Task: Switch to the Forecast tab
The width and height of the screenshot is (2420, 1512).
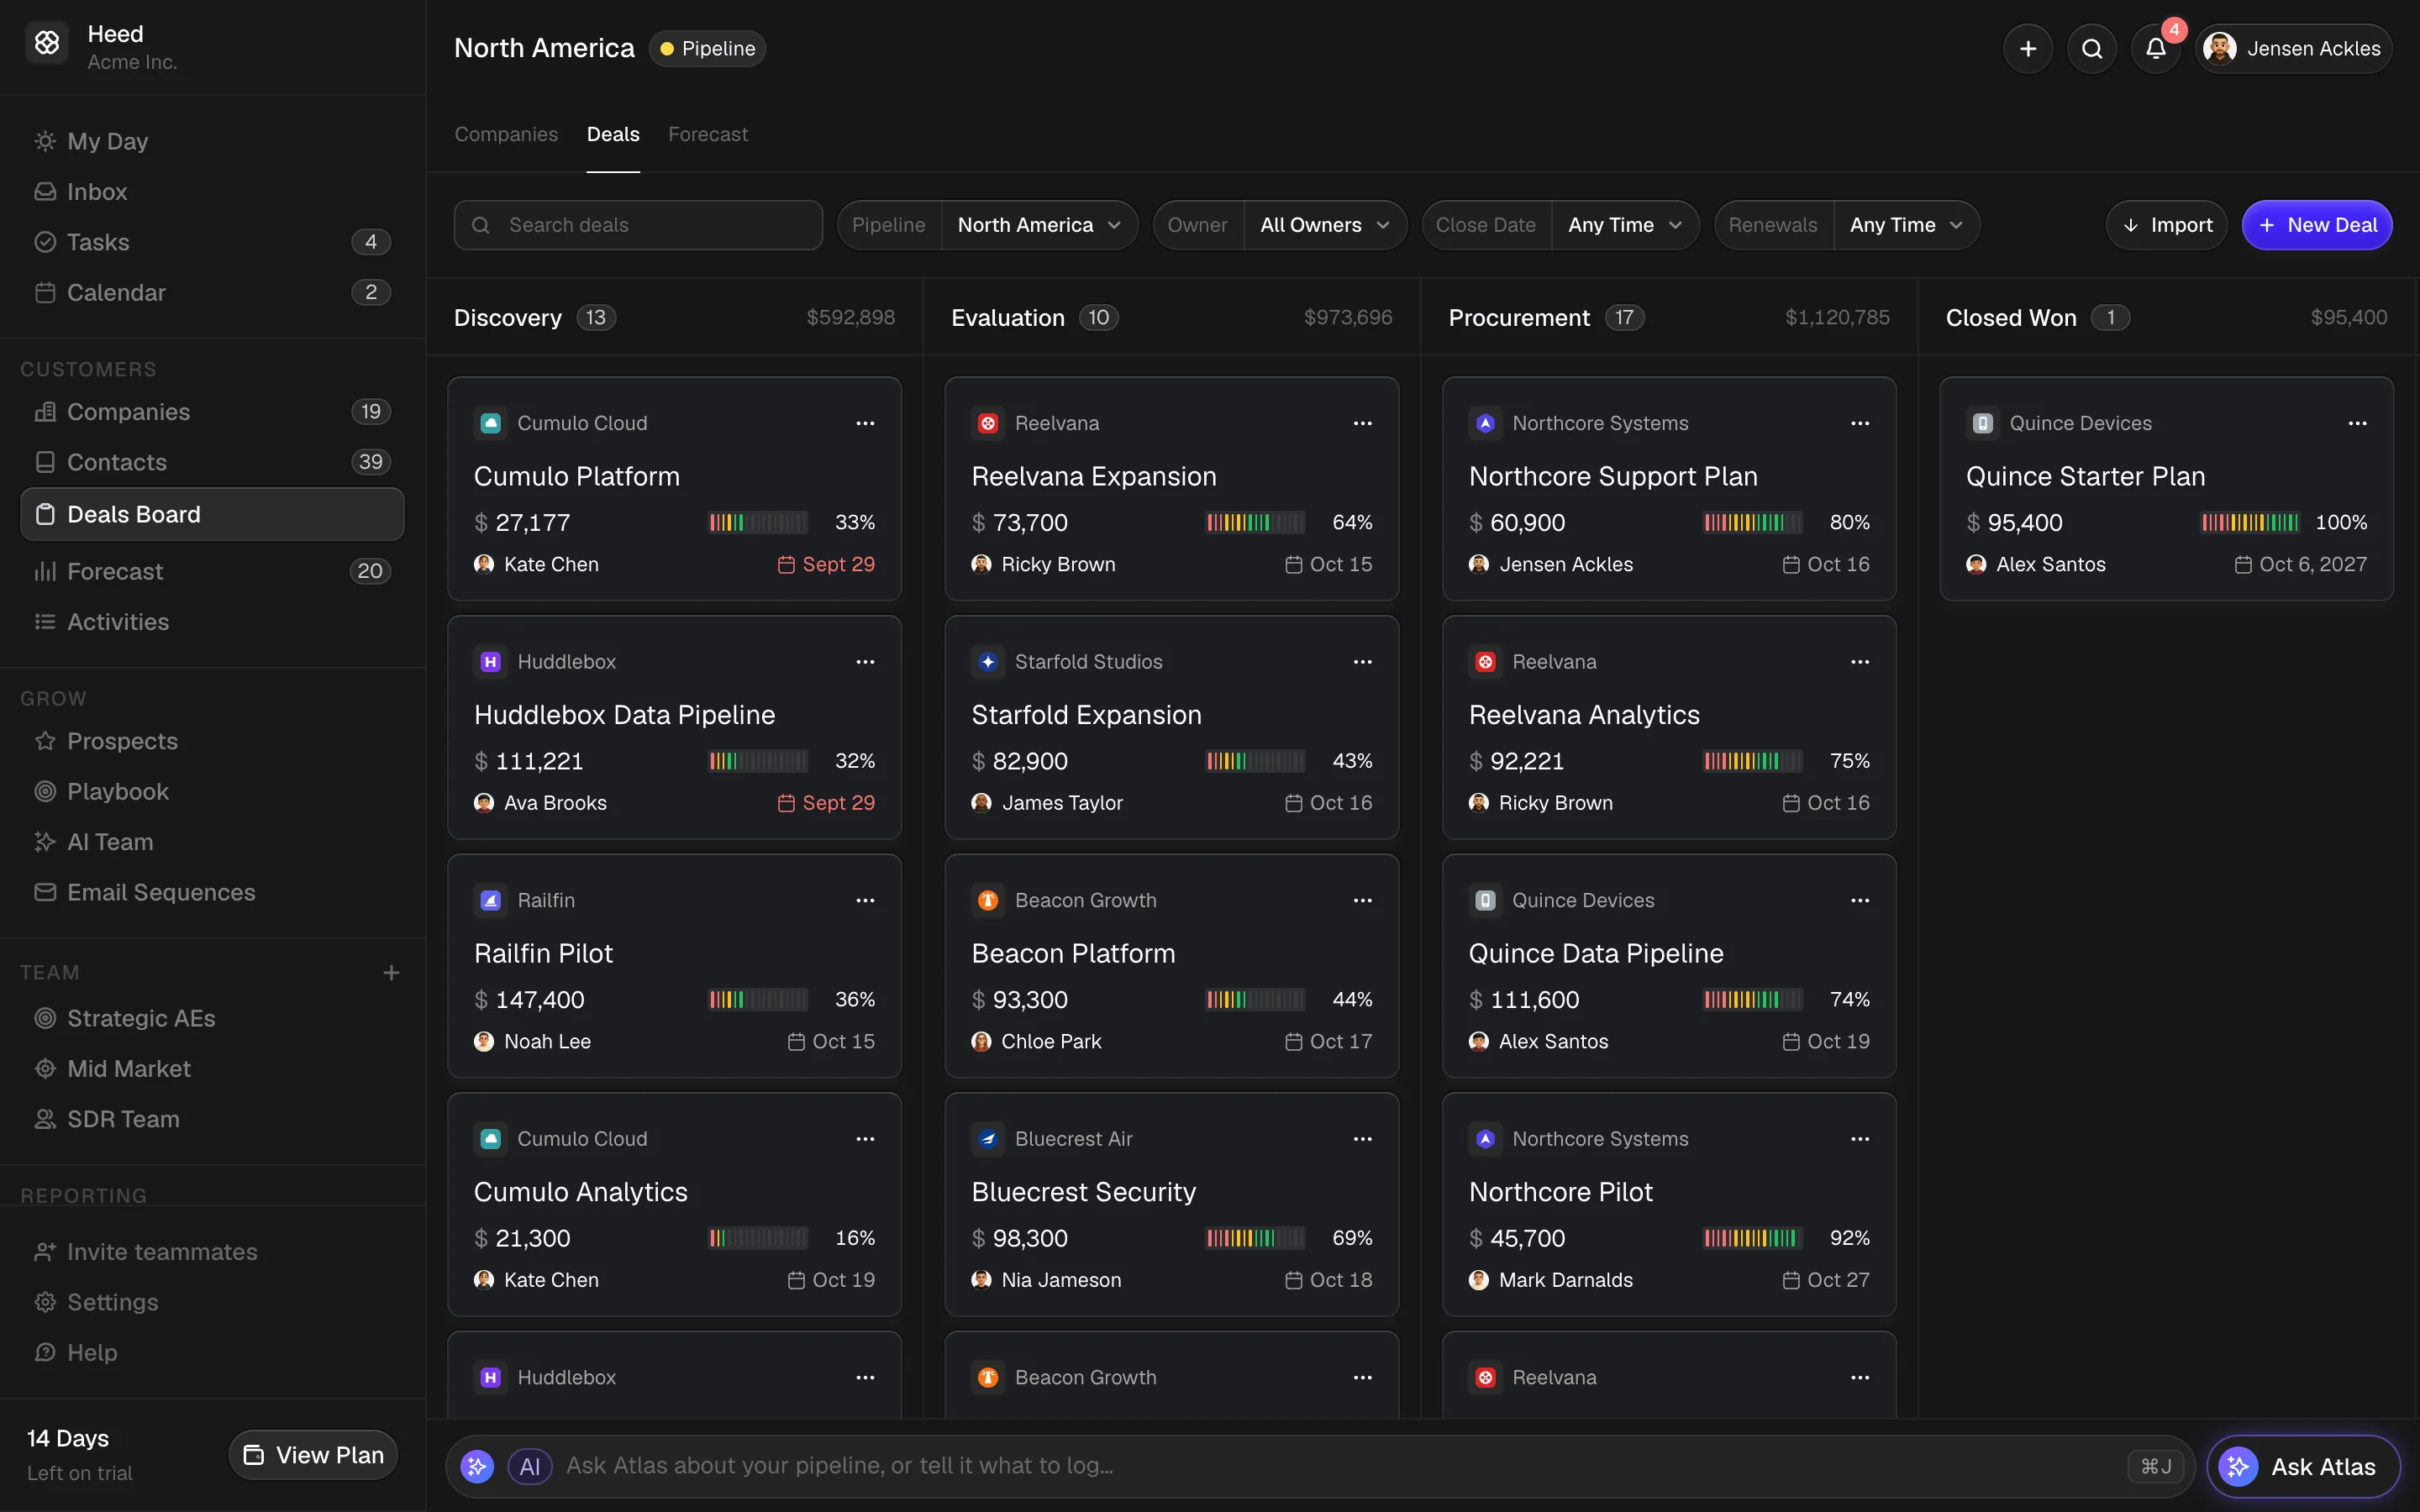Action: tap(708, 134)
